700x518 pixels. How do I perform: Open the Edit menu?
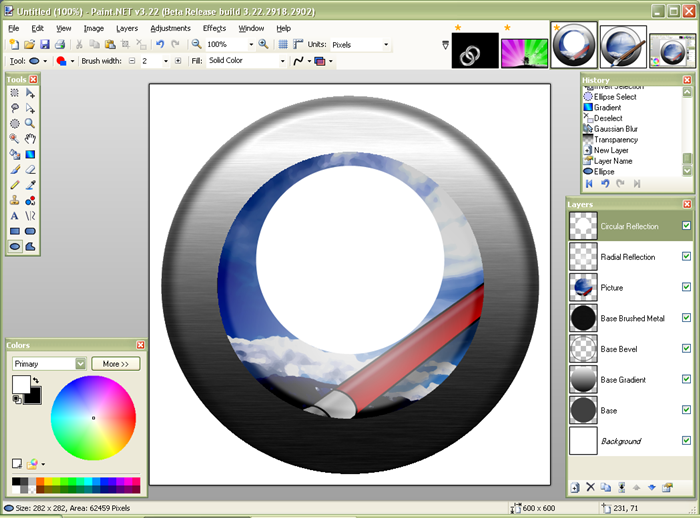click(38, 28)
